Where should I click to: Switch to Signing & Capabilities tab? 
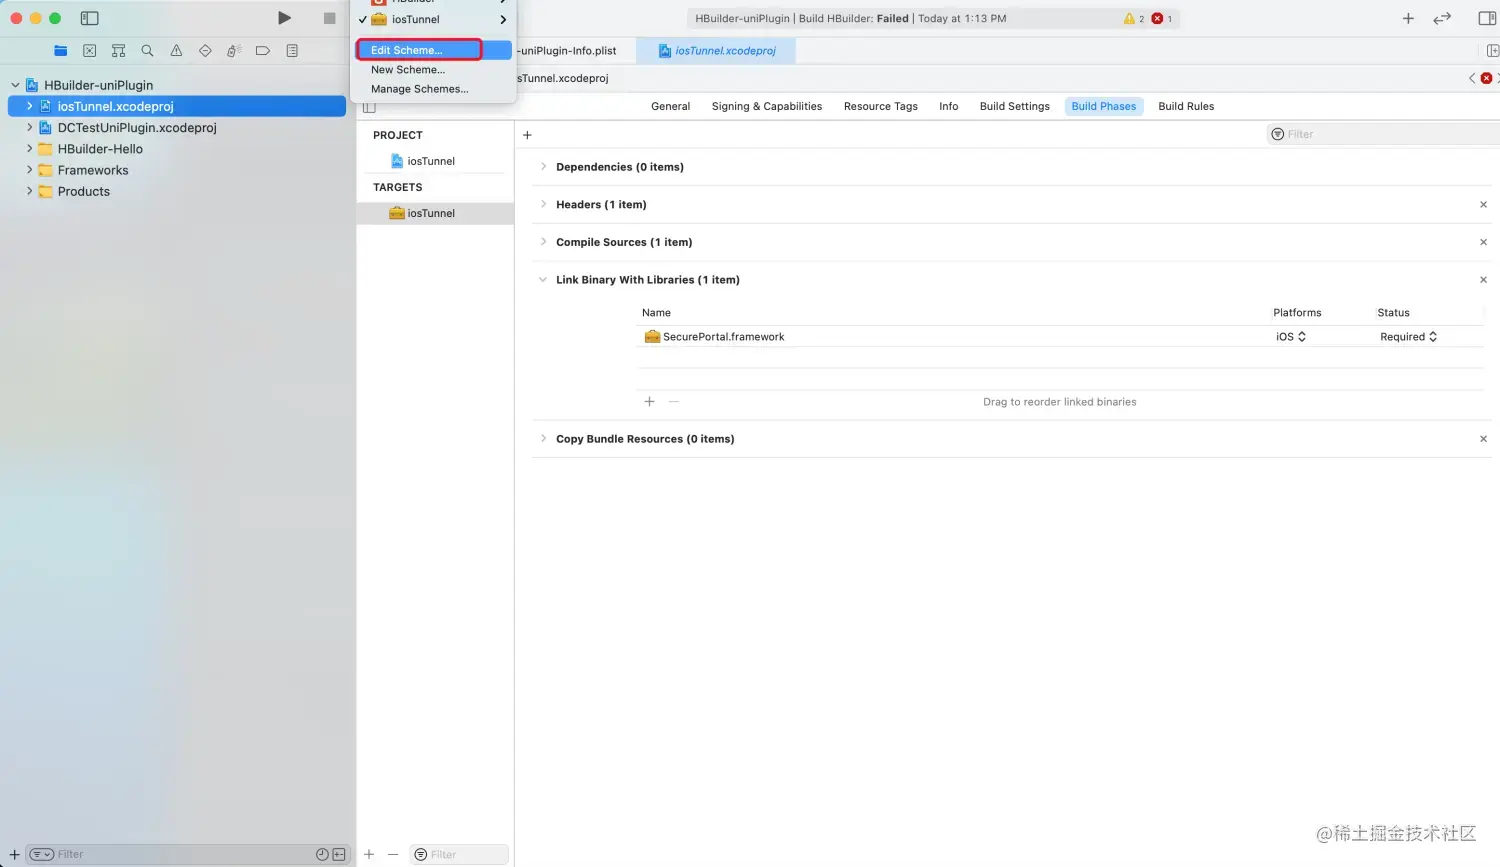coord(767,107)
